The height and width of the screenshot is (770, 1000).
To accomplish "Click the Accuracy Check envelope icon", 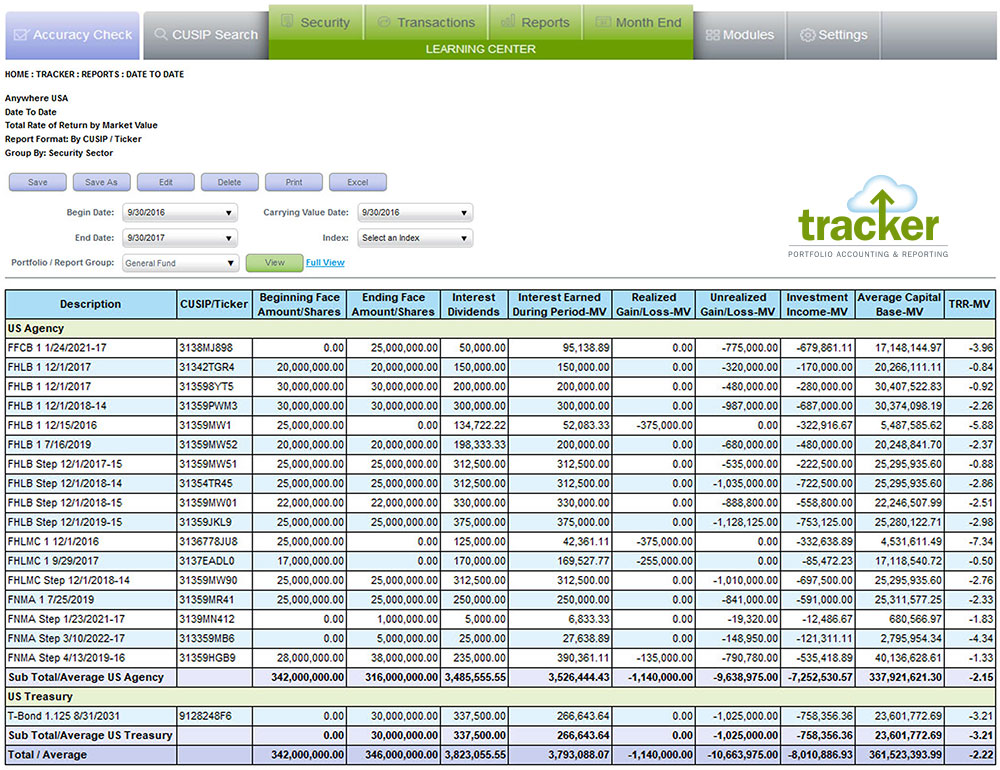I will (20, 35).
